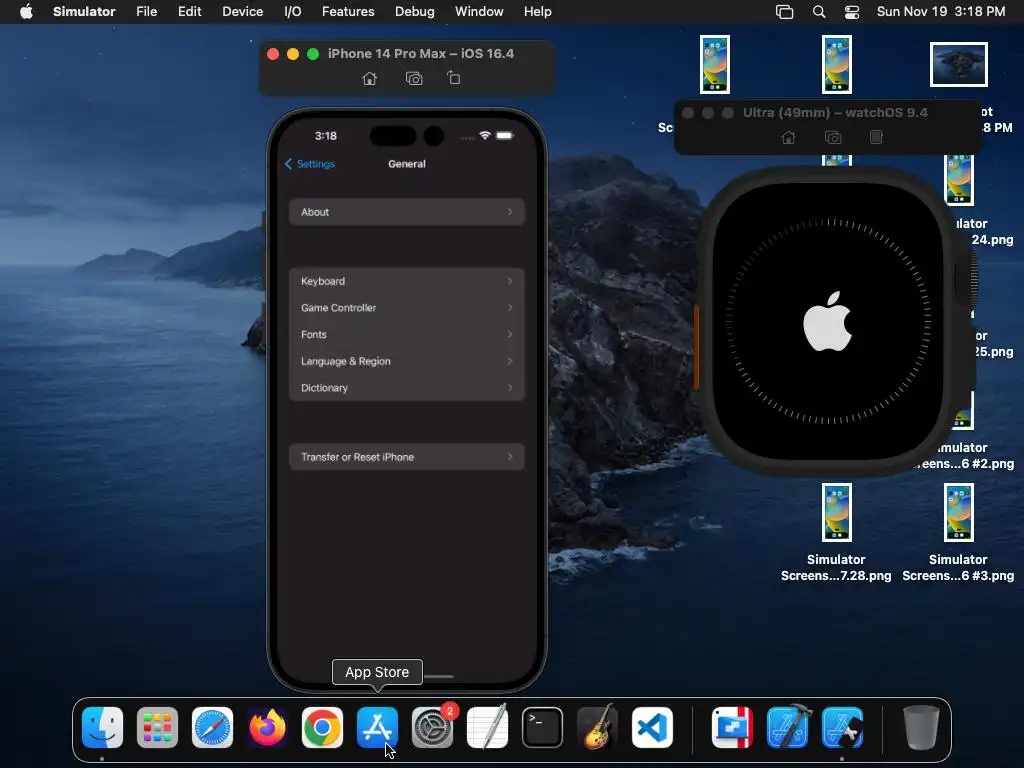
Task: Open the Debug menu
Action: pos(415,12)
